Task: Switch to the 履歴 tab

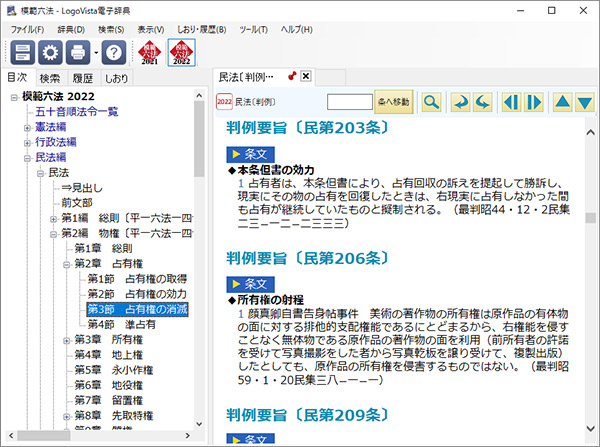Action: point(83,78)
